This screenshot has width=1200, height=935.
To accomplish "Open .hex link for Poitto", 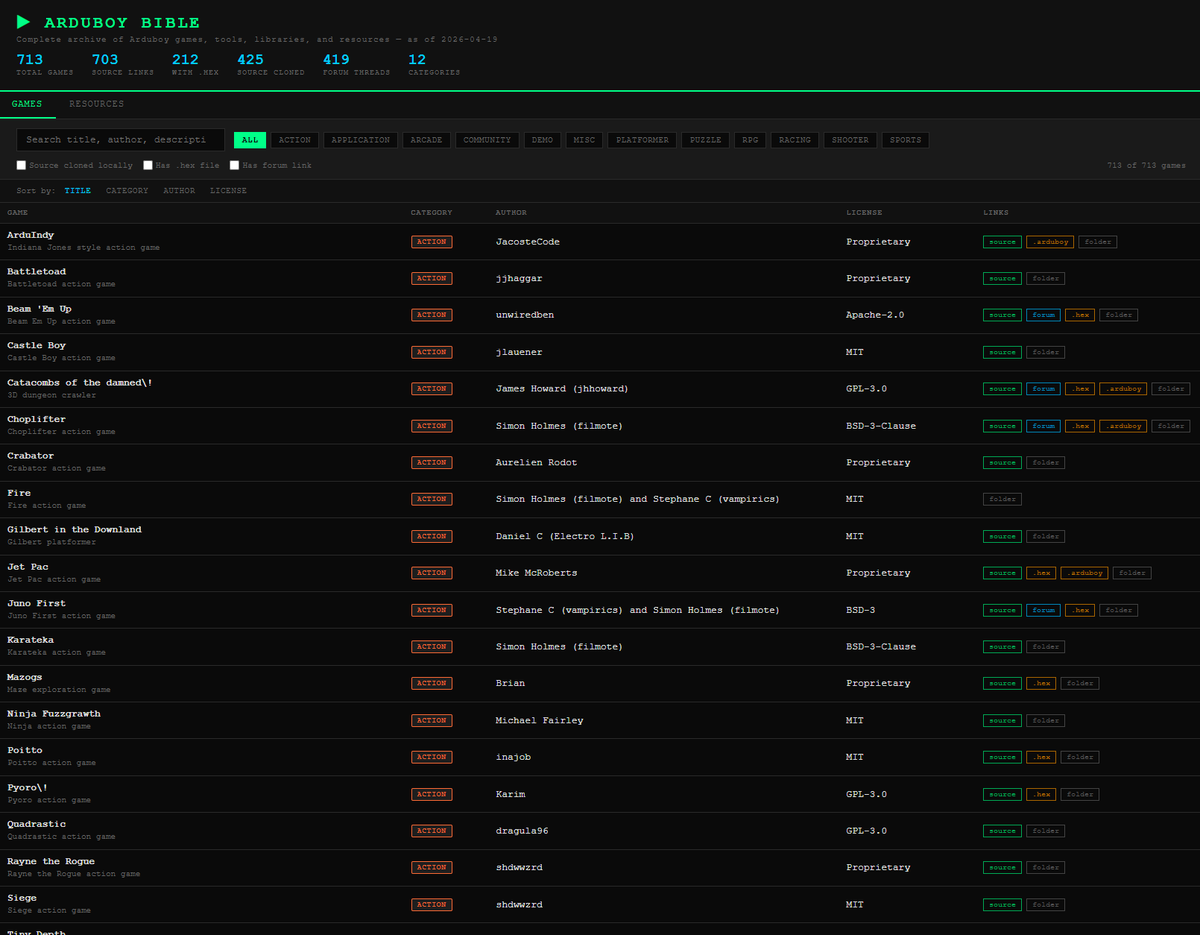I will pos(1041,757).
